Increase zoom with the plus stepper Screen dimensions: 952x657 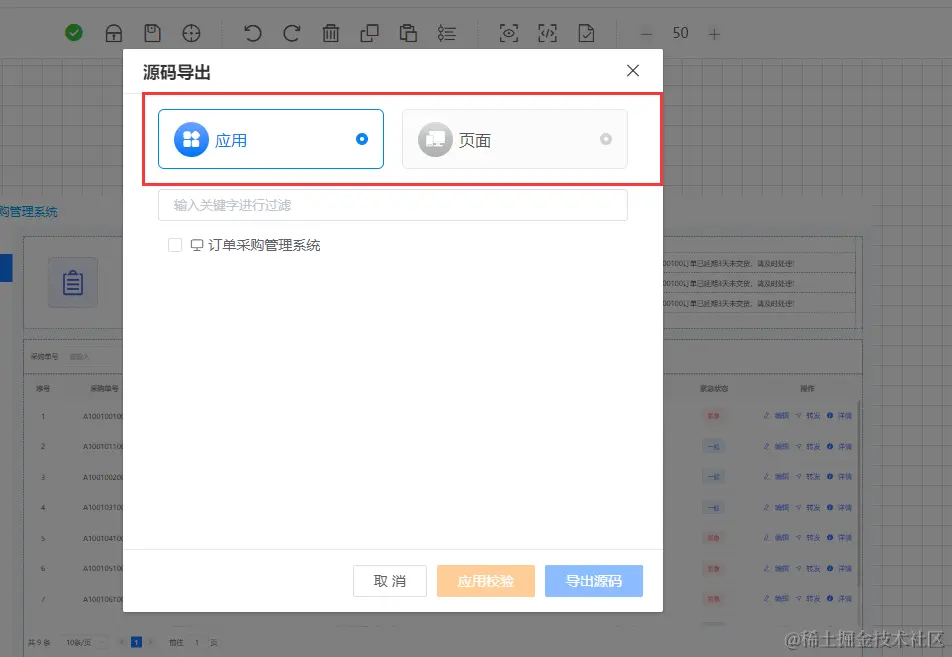pos(715,33)
